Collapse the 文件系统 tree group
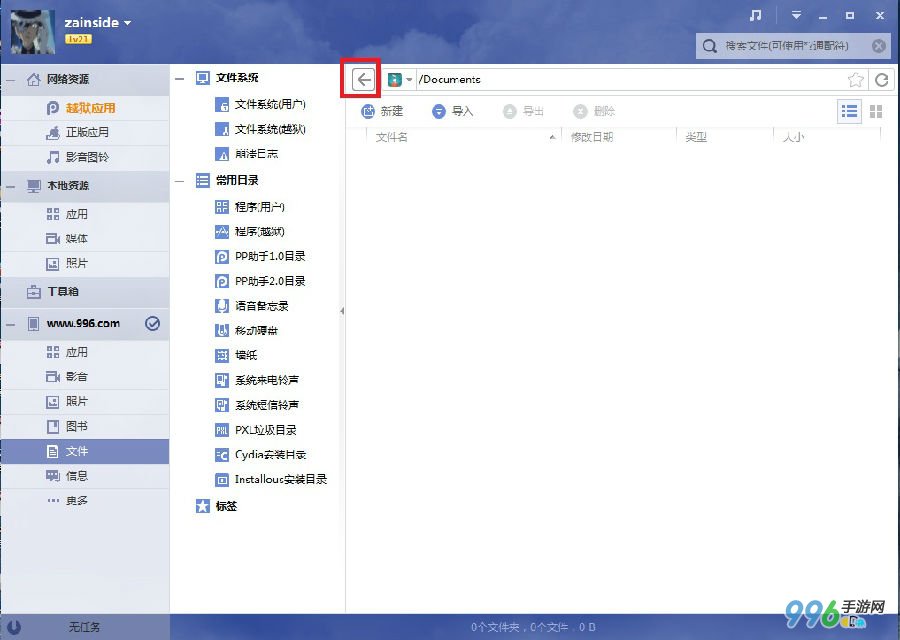Viewport: 900px width, 640px height. [180, 79]
